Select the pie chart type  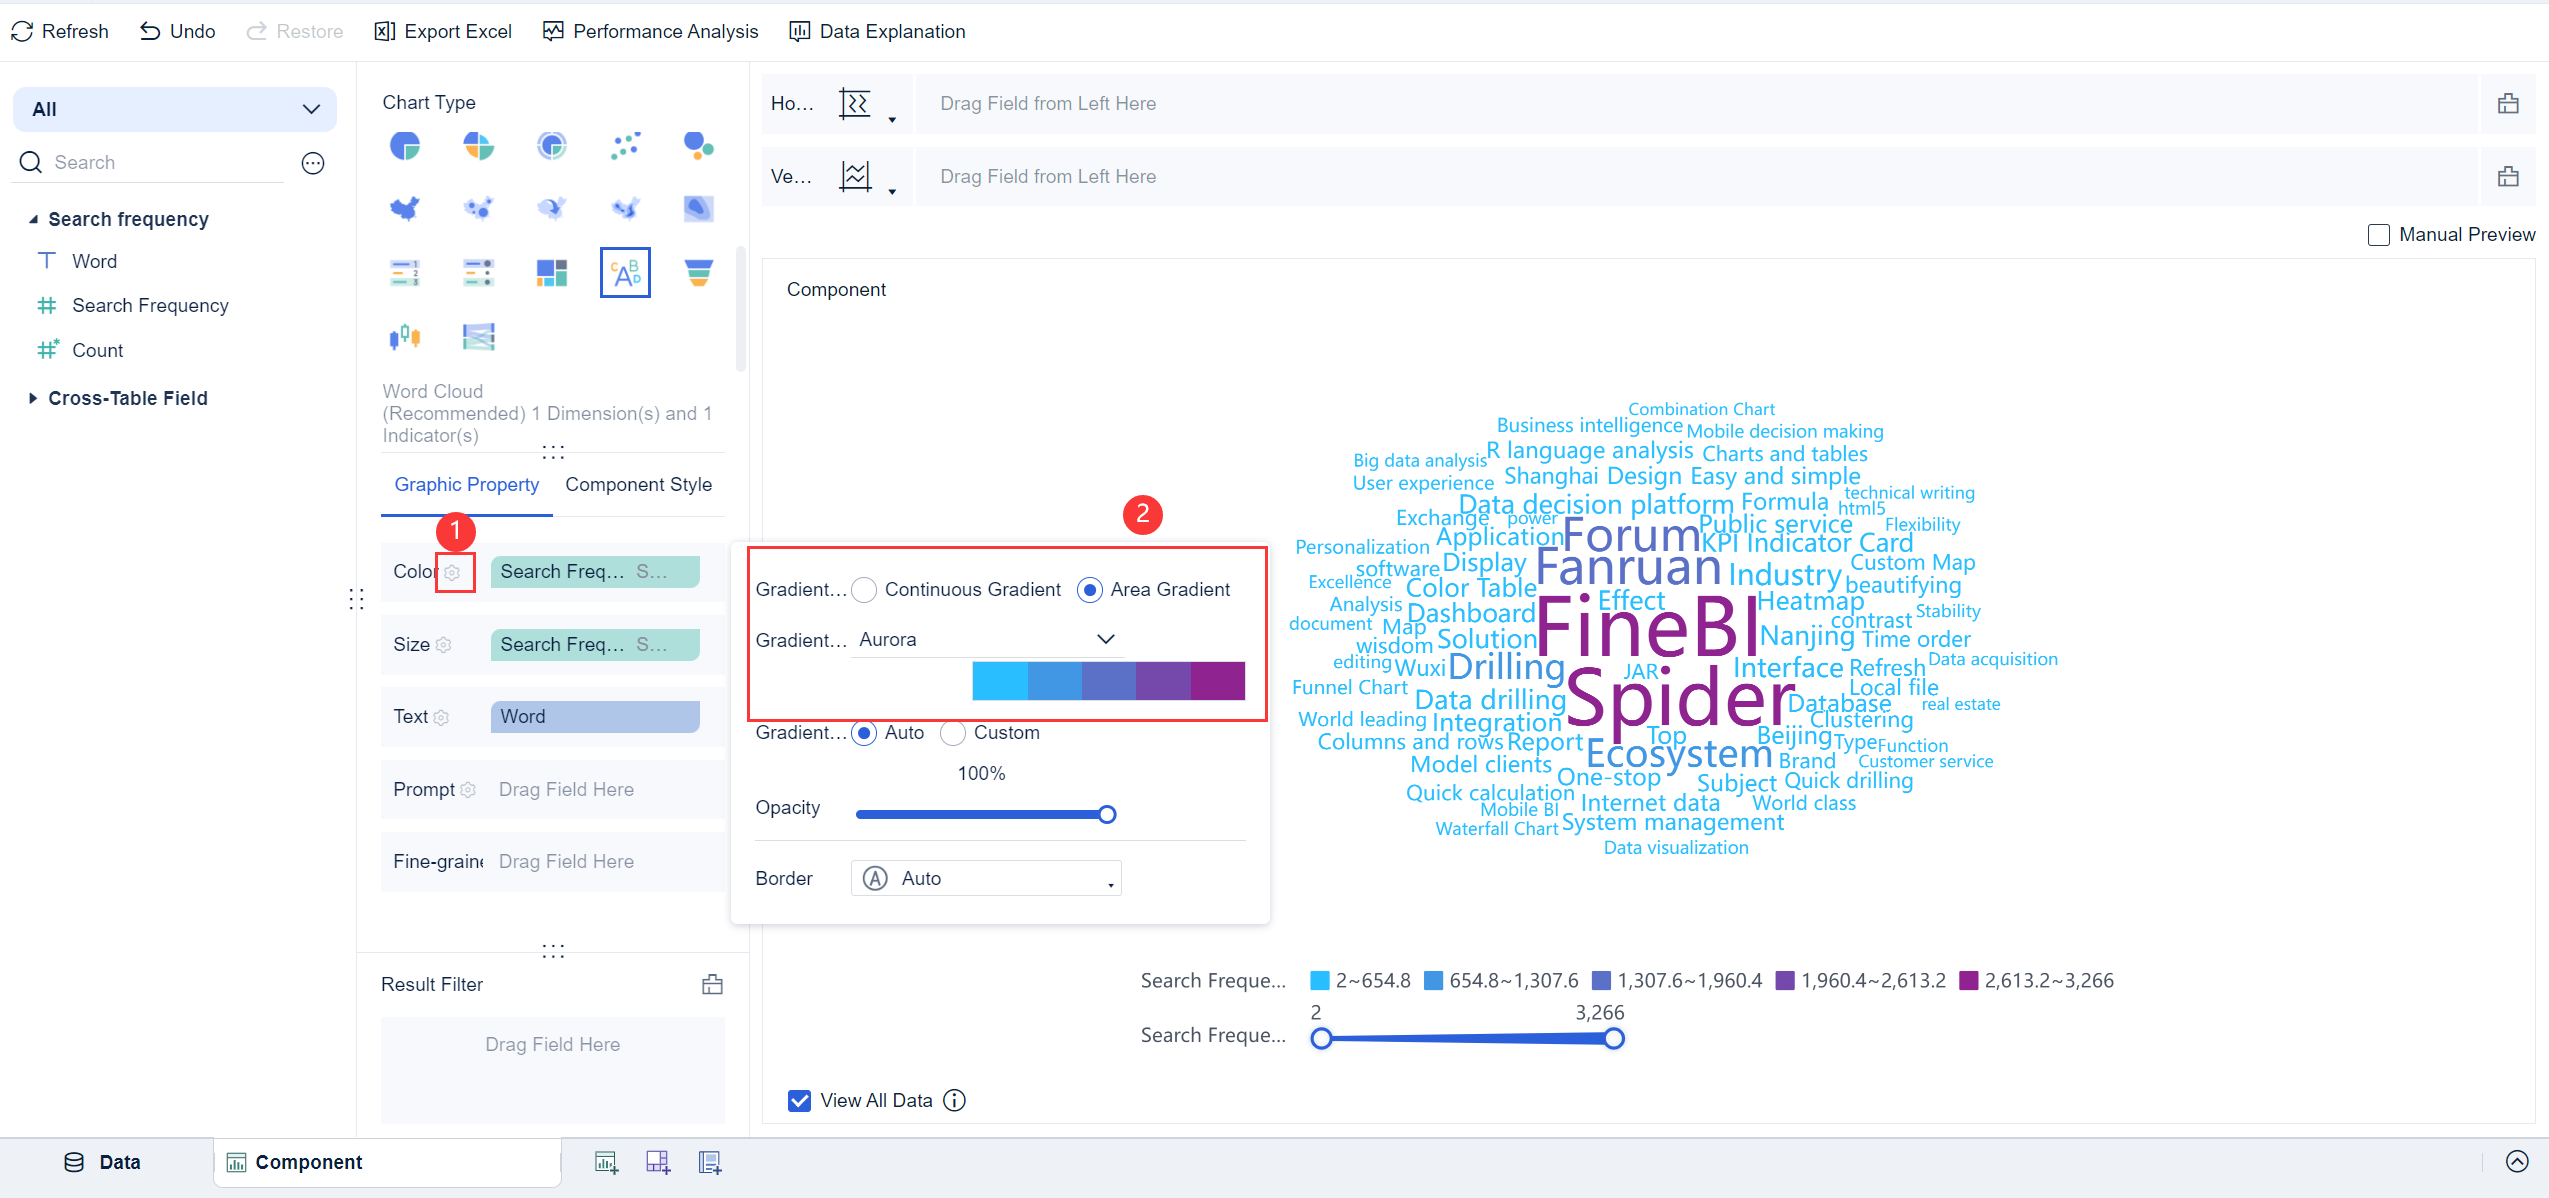[x=404, y=145]
